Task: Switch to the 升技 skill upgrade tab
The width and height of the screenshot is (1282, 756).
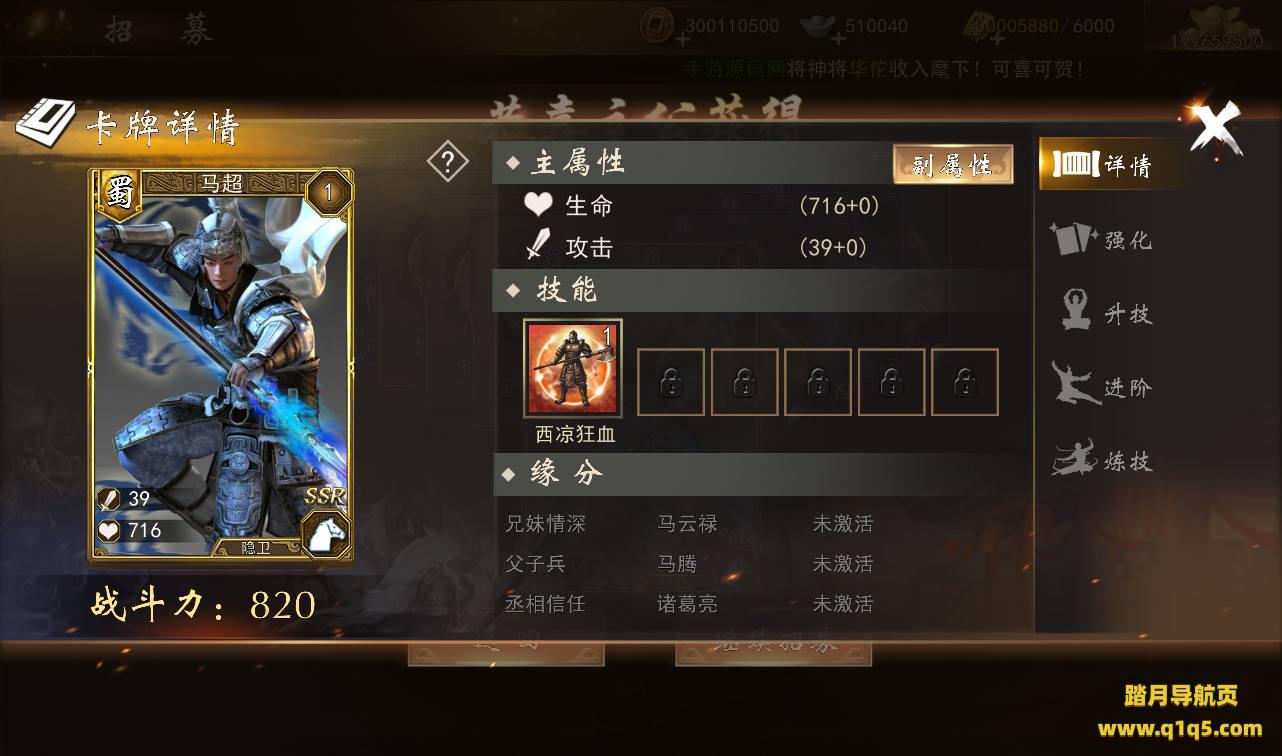Action: click(1102, 313)
